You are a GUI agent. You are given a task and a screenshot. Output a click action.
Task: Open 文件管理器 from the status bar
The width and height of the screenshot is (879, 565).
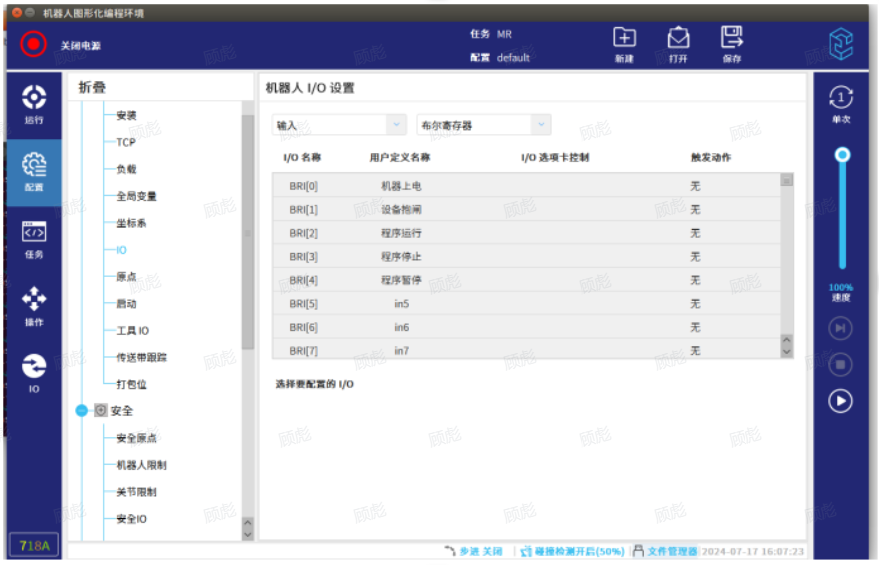(x=665, y=551)
